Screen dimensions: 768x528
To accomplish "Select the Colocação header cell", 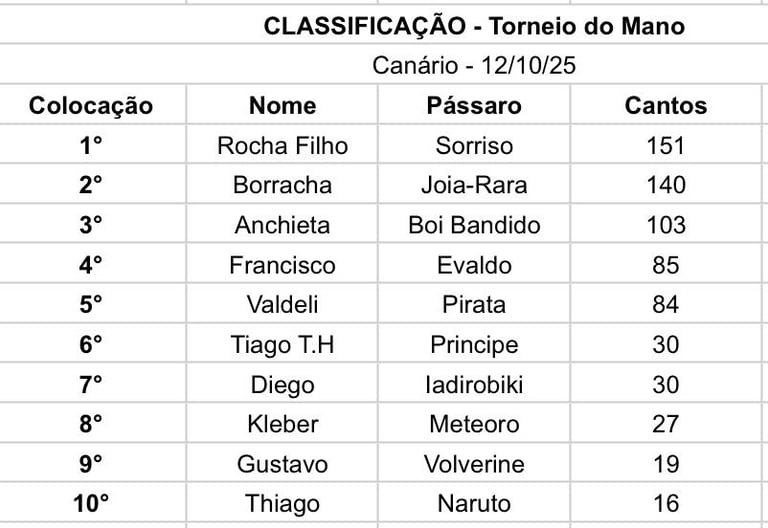I will (x=92, y=105).
